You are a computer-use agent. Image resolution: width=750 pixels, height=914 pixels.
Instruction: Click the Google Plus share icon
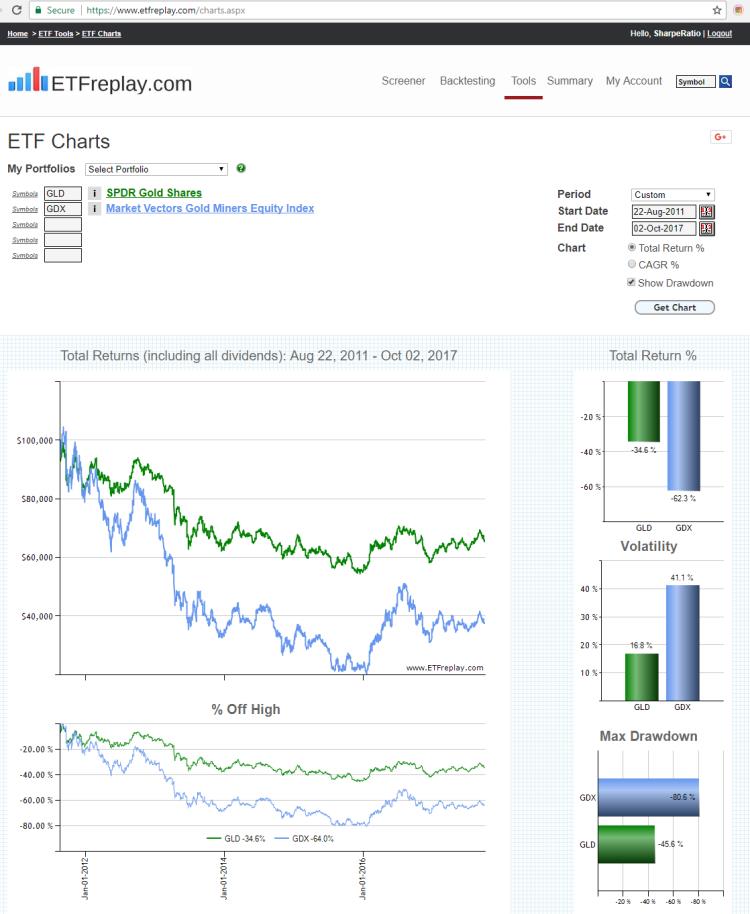point(720,137)
